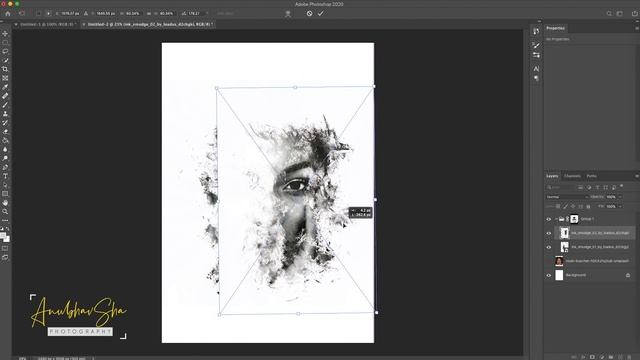Screen dimensions: 640x360
Task: Cancel the transform in options bar
Action: [309, 13]
